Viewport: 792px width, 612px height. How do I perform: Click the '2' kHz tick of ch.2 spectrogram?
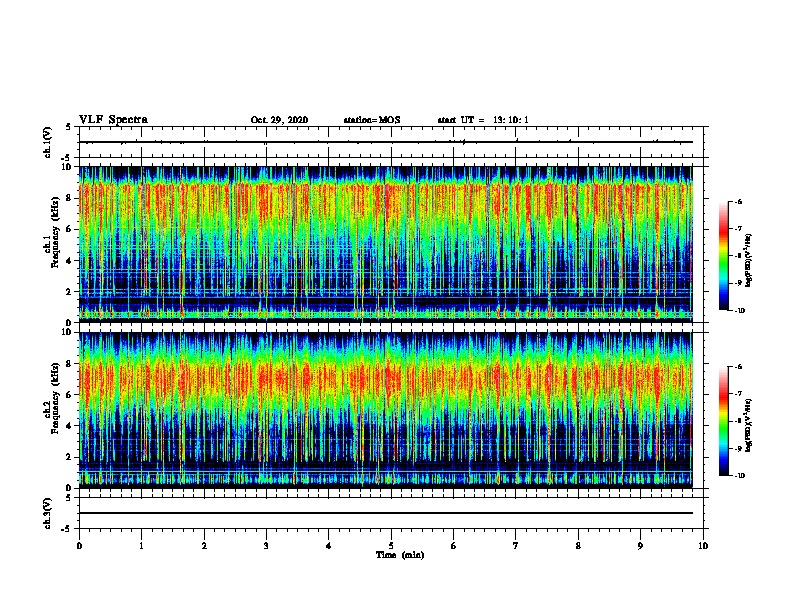(x=69, y=457)
